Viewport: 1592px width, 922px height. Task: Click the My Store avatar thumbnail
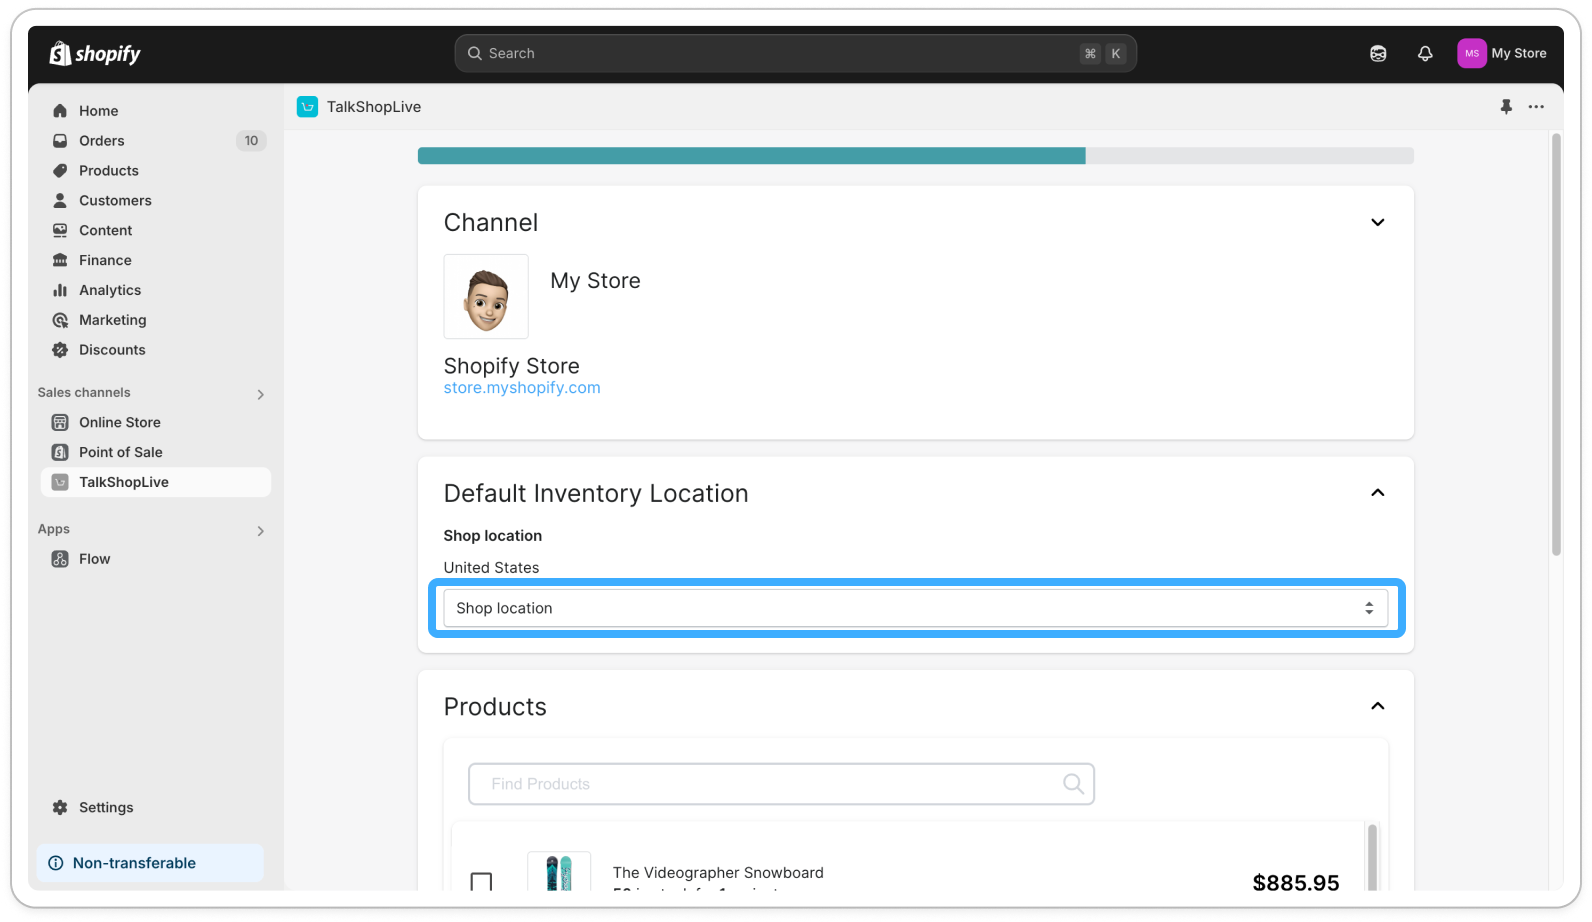click(486, 297)
